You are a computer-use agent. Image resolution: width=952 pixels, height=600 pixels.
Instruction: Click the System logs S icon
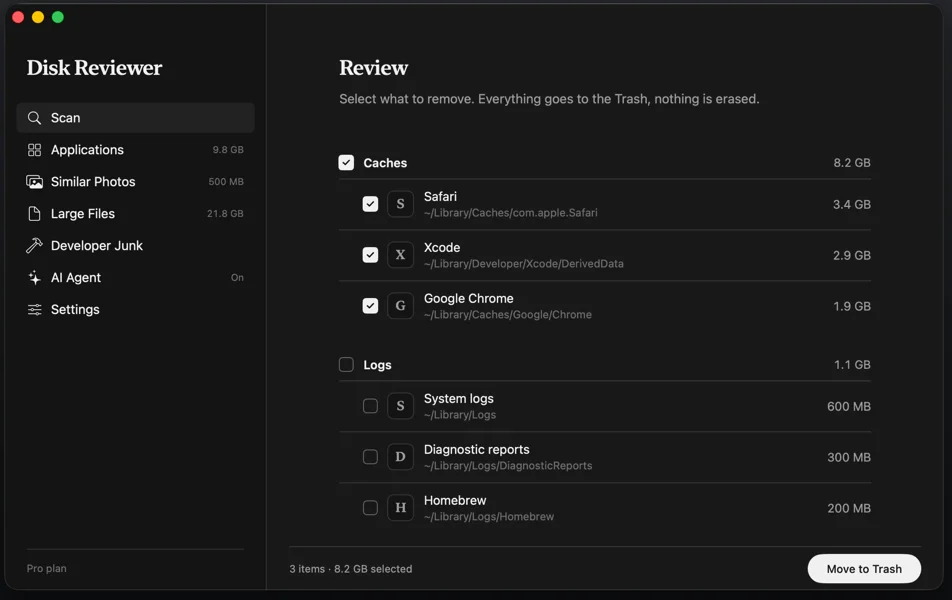click(x=400, y=406)
